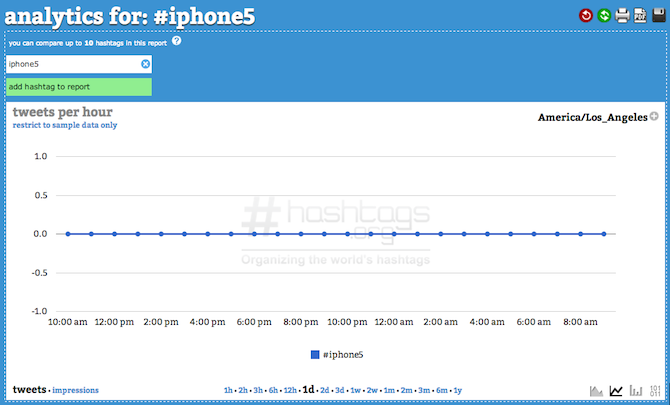
Task: Click the restrict to sample data only link
Action: tap(65, 125)
